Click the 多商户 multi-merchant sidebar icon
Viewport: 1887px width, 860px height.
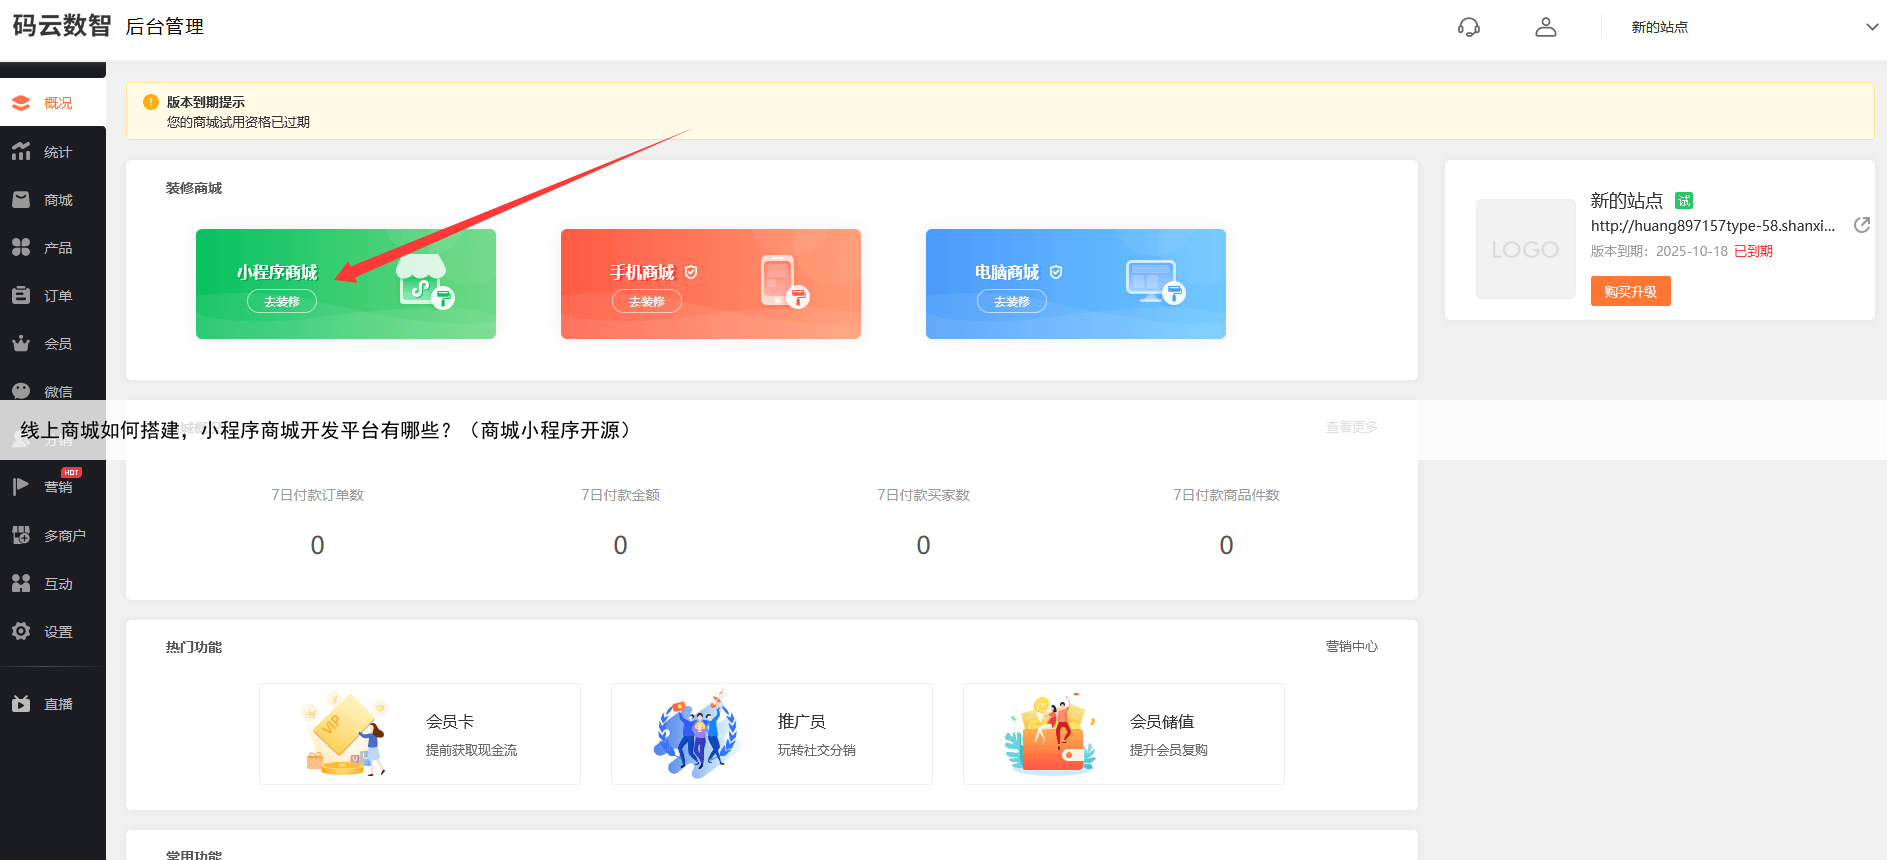[x=21, y=536]
